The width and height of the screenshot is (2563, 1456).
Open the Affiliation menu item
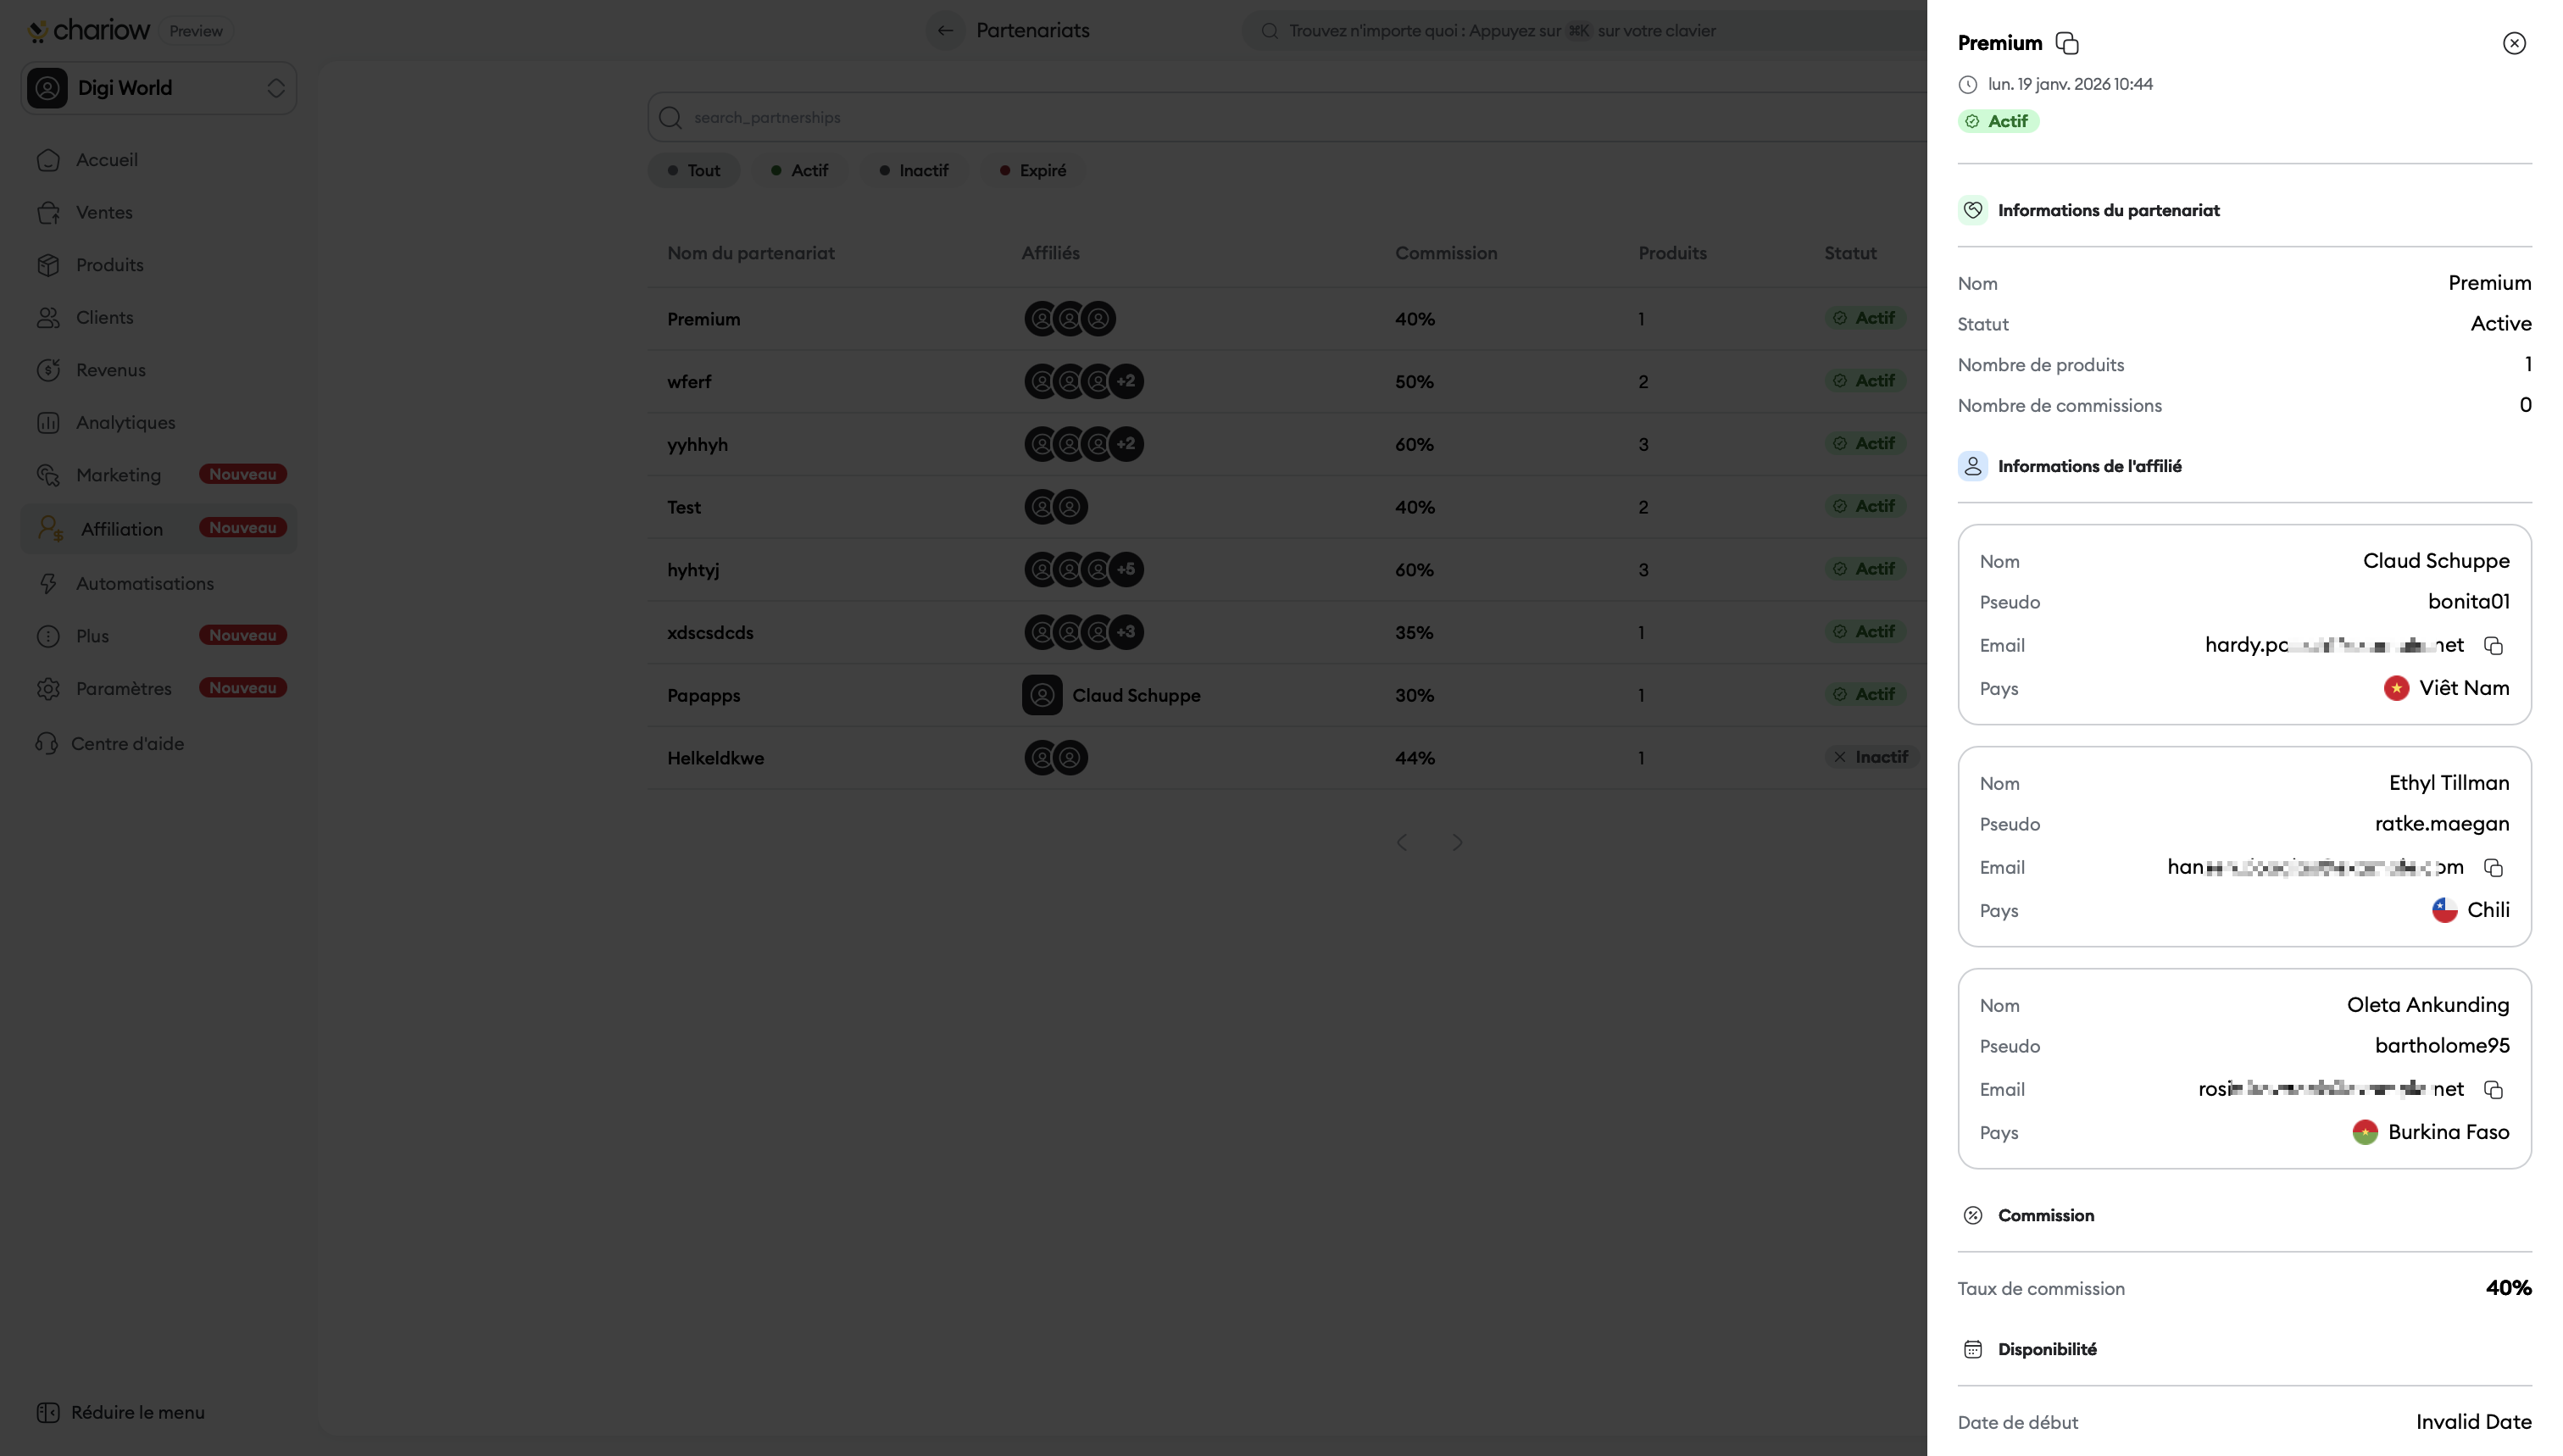(x=122, y=529)
